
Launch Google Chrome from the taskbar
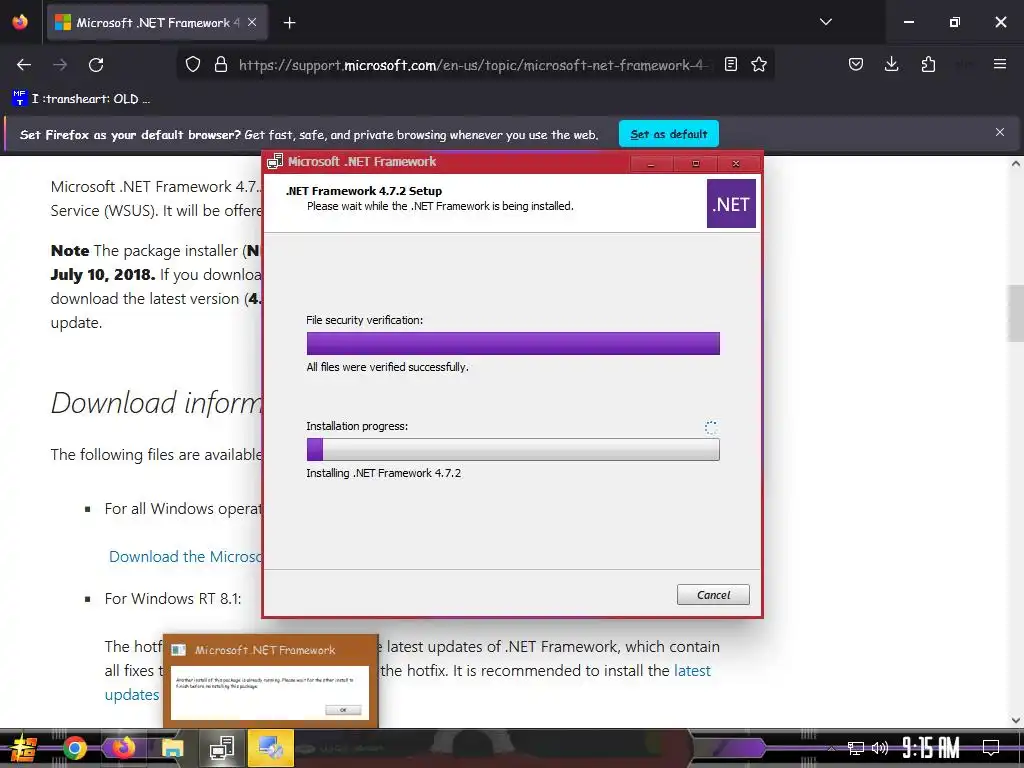click(74, 748)
